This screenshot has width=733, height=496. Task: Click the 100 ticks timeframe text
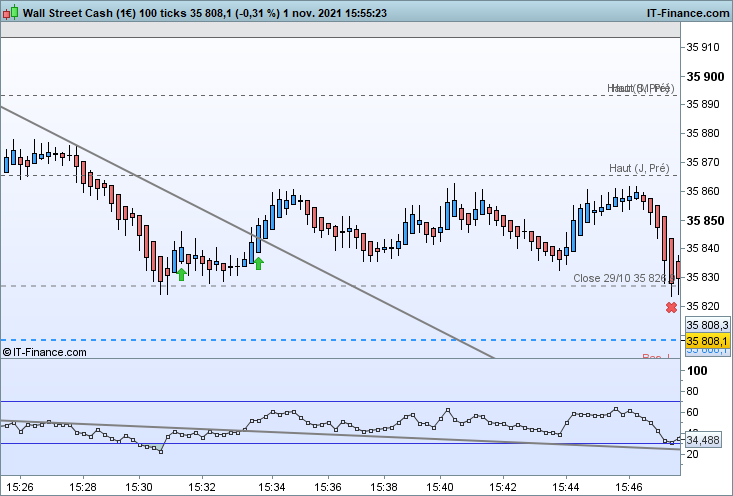(163, 13)
